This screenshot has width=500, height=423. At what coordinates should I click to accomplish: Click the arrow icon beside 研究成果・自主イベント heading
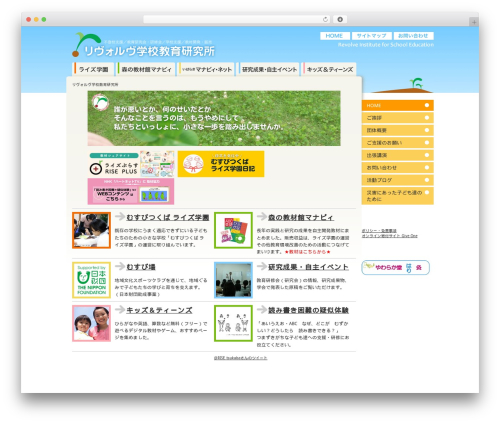262,266
